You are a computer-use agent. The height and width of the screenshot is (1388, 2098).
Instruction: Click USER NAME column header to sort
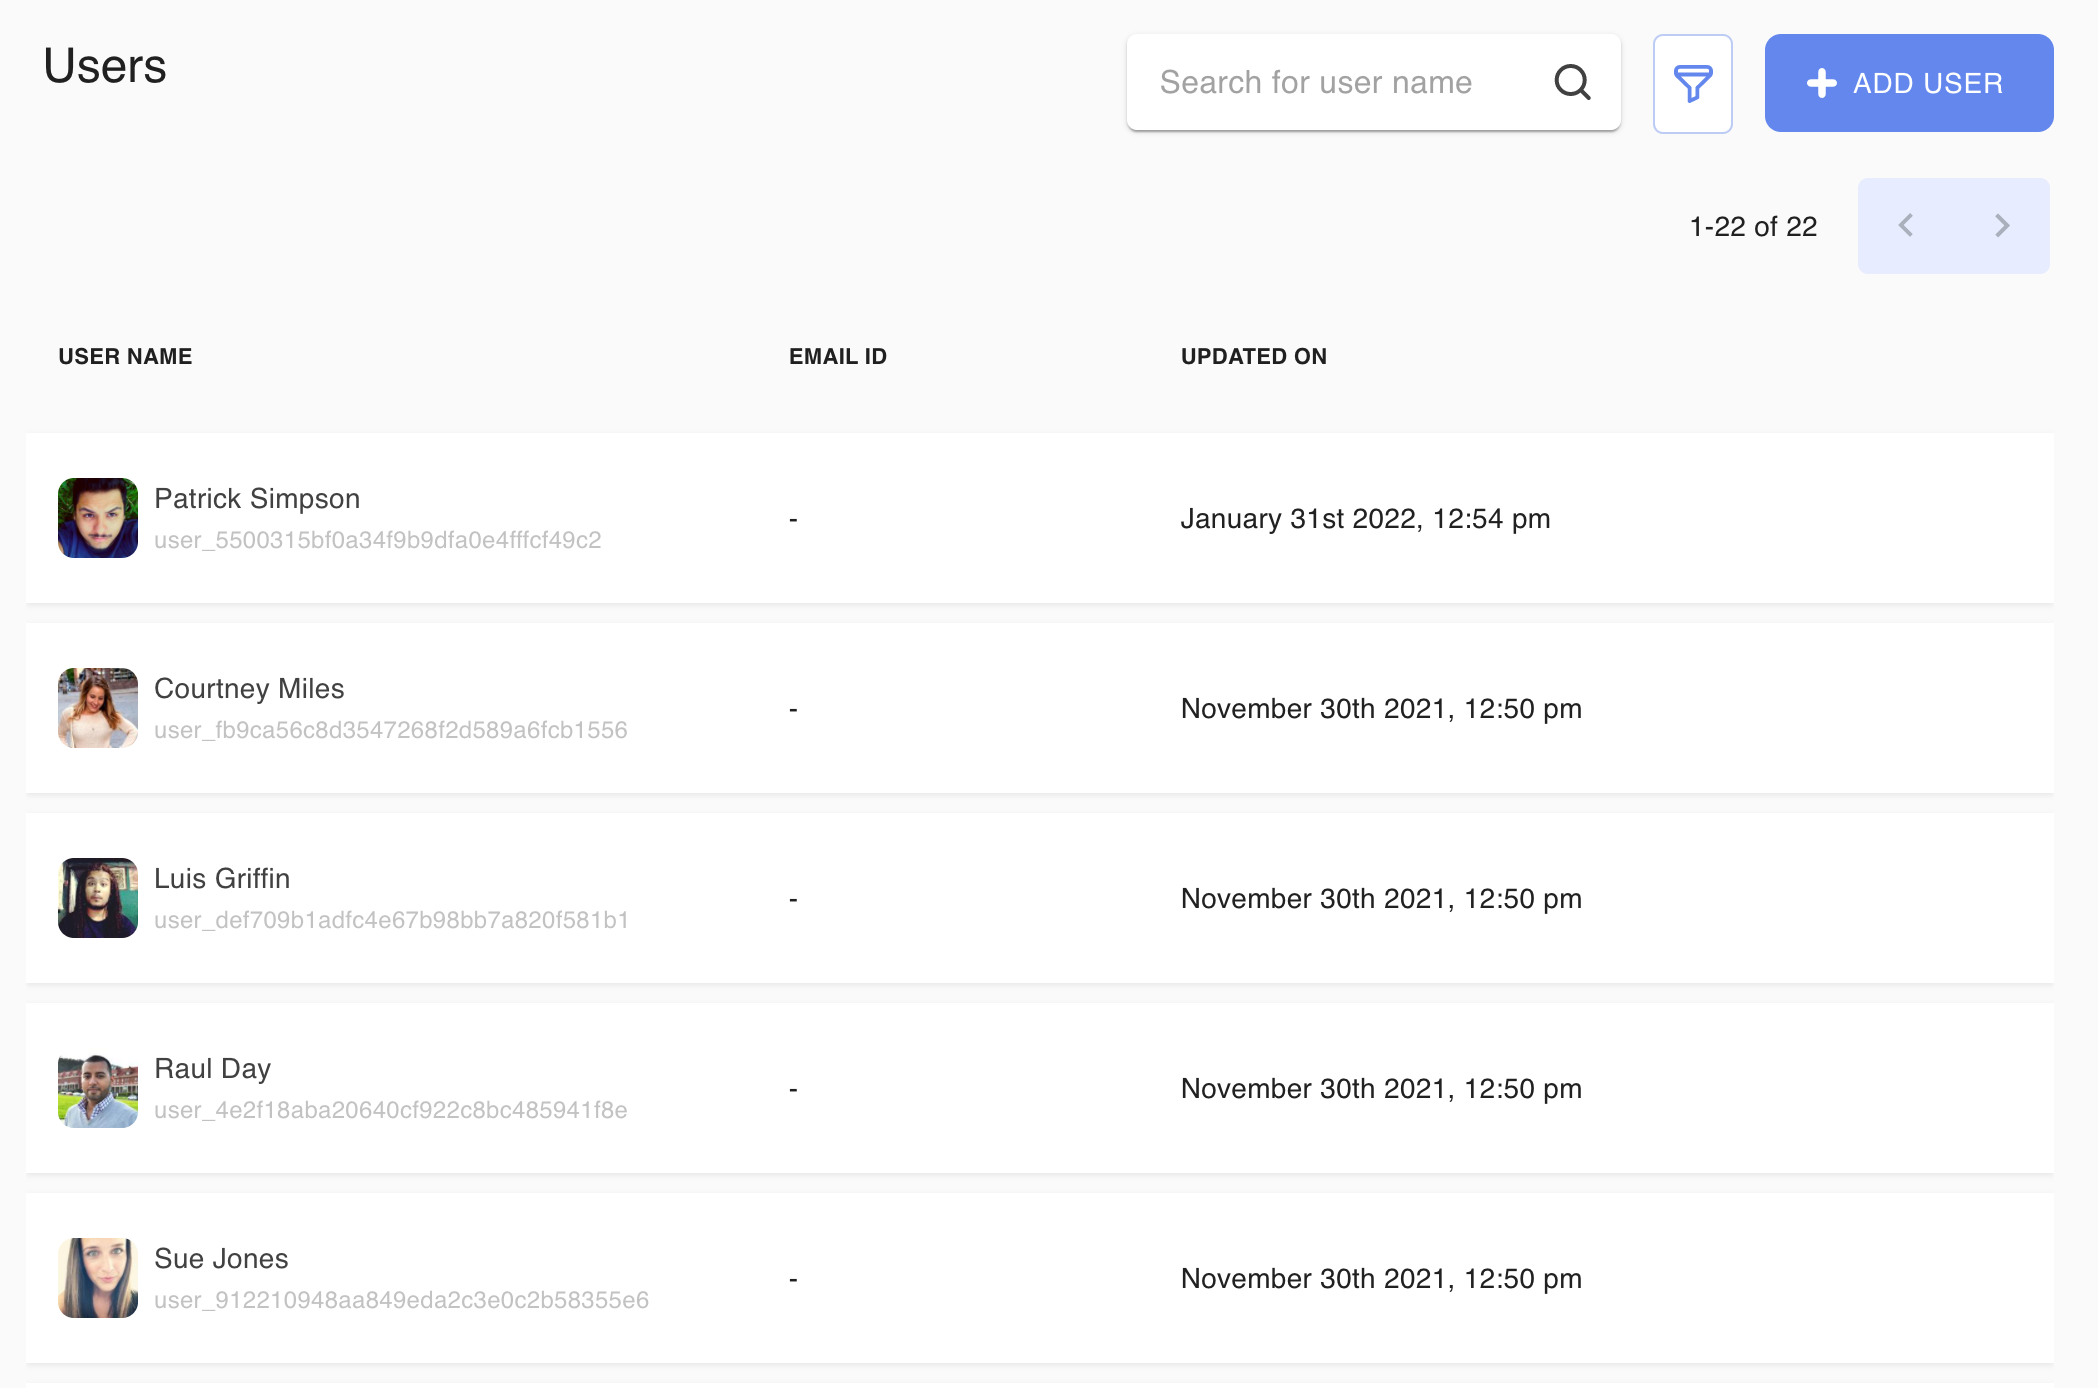click(x=125, y=355)
